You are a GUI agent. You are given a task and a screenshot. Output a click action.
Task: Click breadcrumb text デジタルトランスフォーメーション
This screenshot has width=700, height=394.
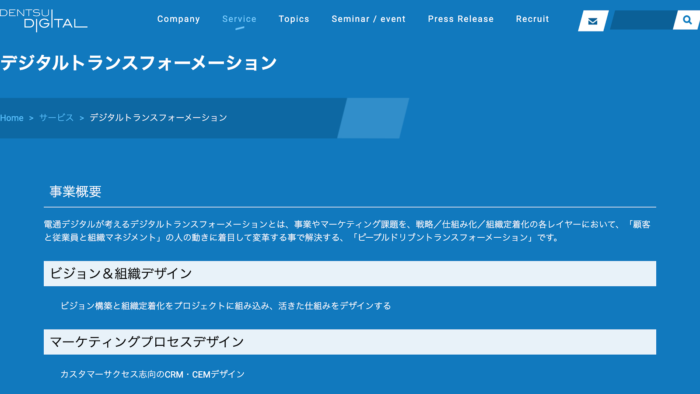pos(158,118)
